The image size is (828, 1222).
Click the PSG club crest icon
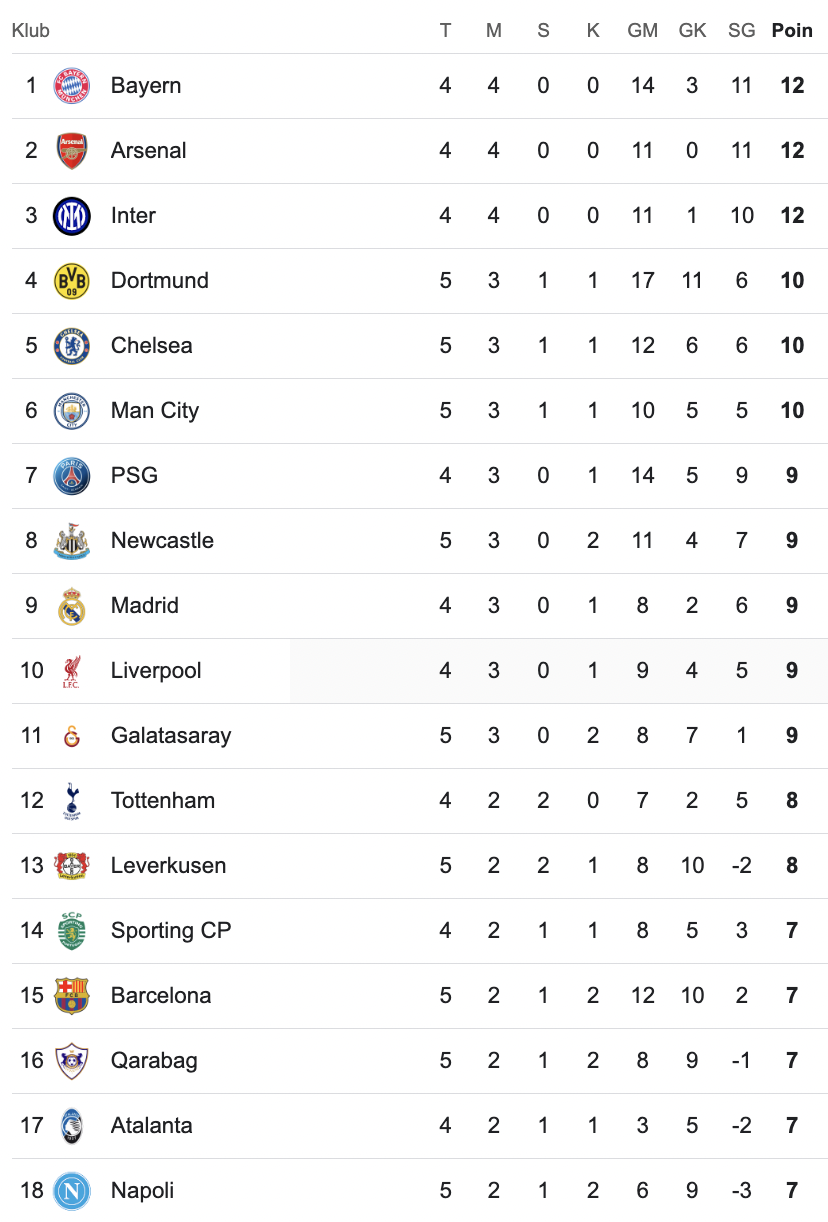pyautogui.click(x=71, y=476)
